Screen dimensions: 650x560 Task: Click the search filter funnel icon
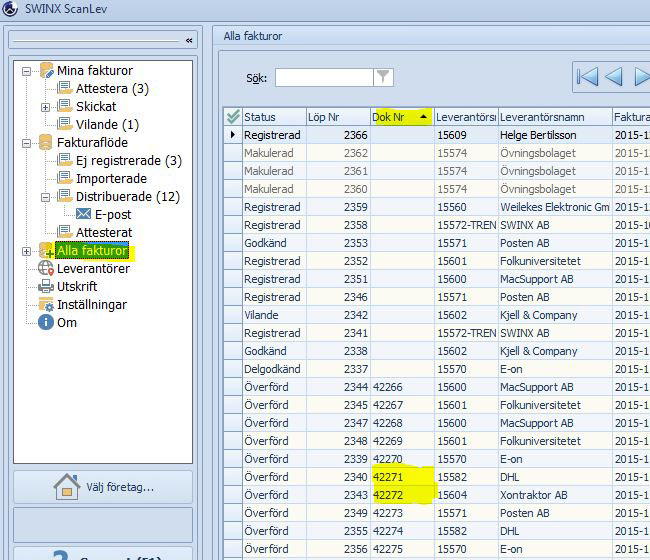[x=383, y=77]
